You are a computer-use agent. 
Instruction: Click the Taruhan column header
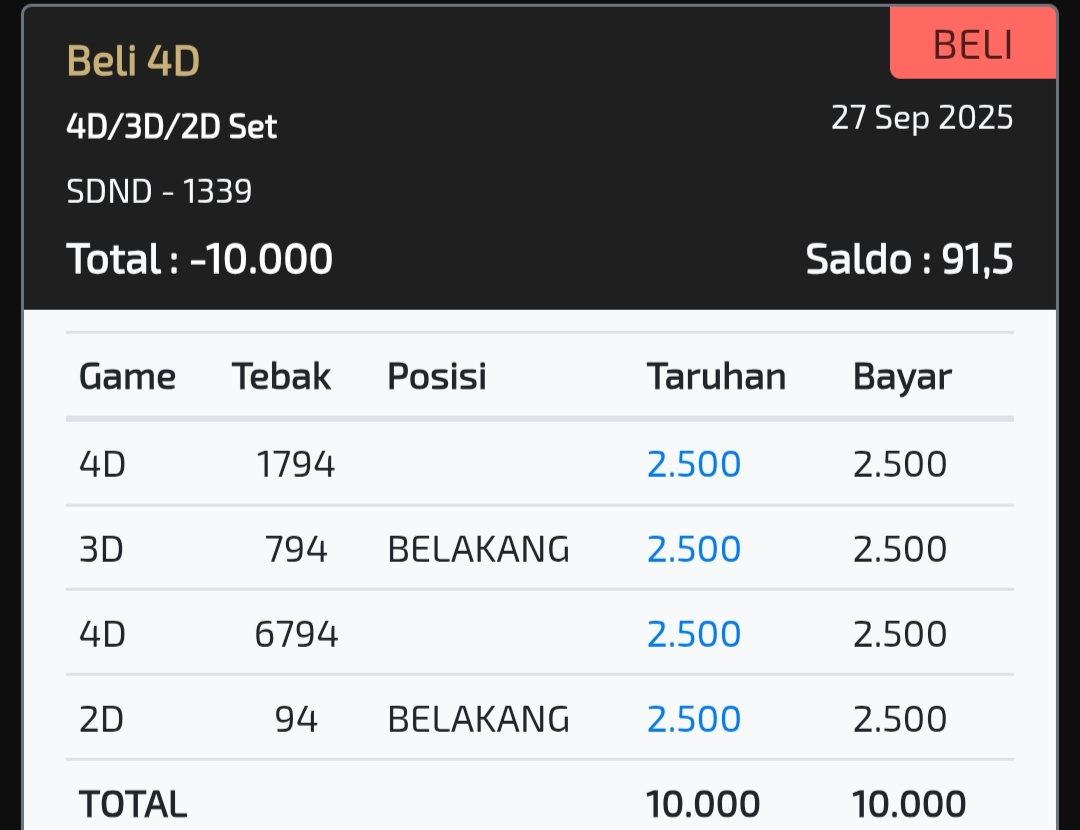pos(716,377)
